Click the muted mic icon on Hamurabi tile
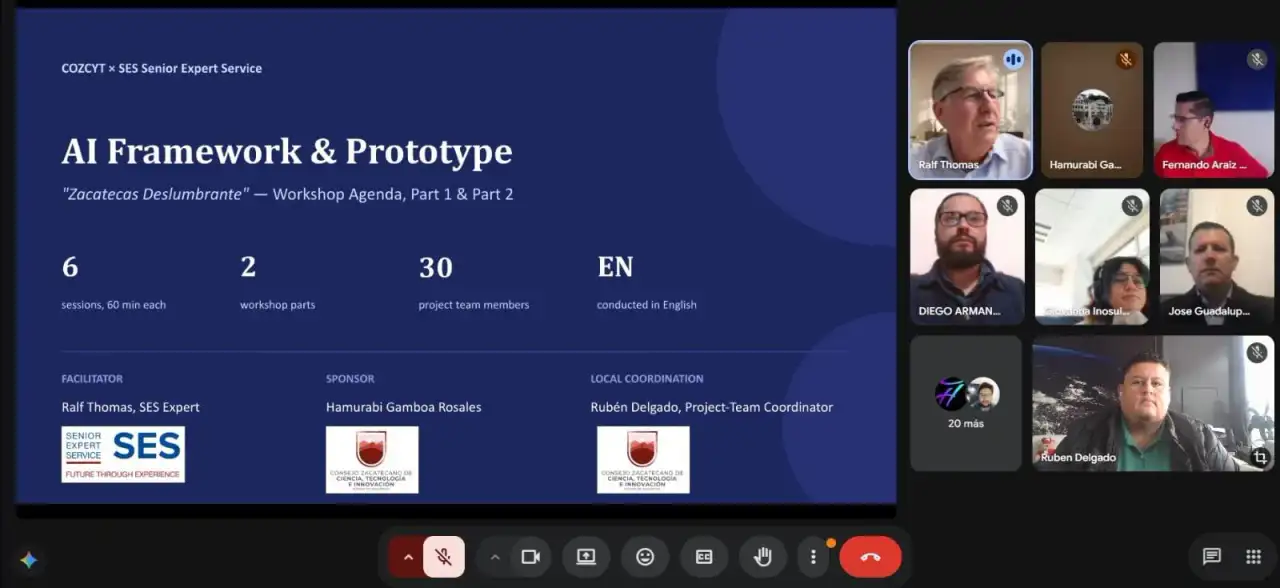 [1125, 59]
